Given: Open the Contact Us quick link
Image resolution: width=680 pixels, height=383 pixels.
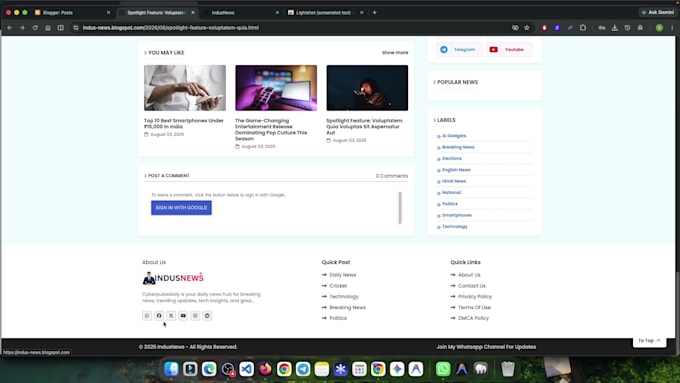Looking at the screenshot, I should coord(471,286).
